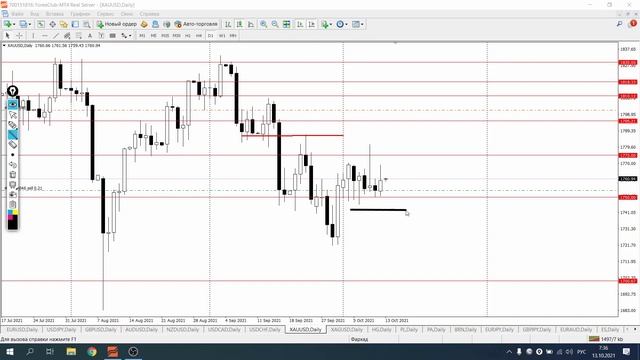The image size is (640, 360).
Task: Set timeframe to H1
Action: (x=188, y=36)
